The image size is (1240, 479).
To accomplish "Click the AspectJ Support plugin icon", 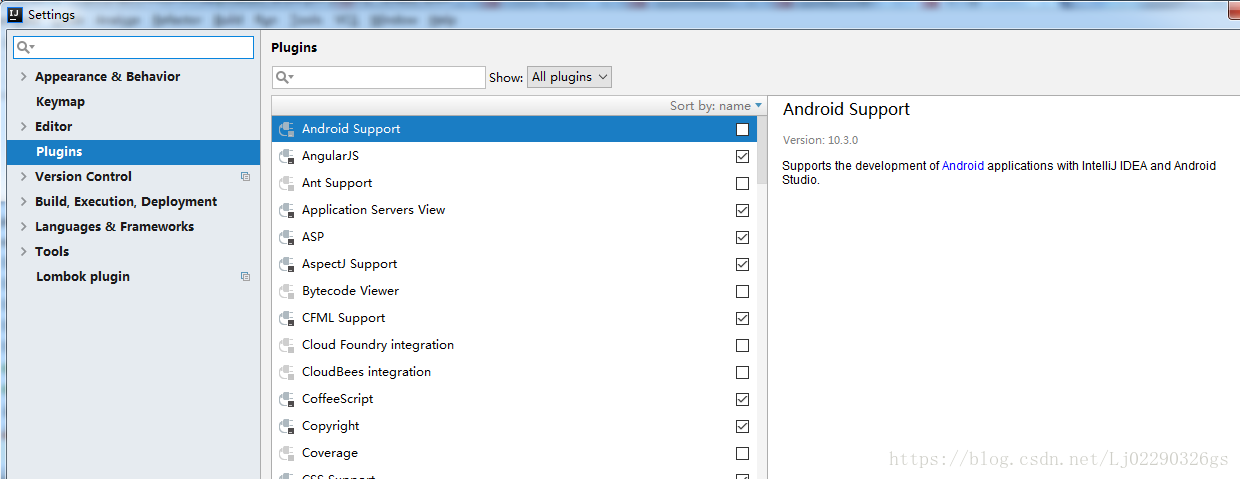I will 287,264.
